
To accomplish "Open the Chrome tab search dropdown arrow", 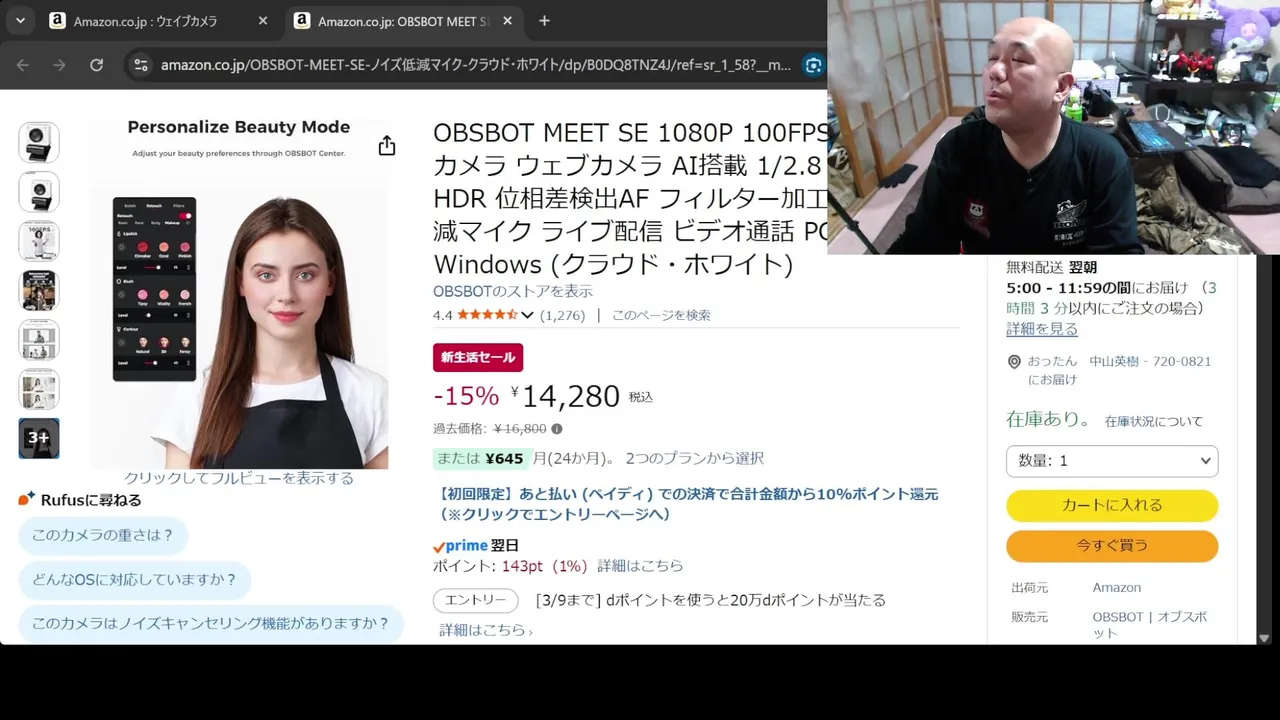I will [x=20, y=20].
